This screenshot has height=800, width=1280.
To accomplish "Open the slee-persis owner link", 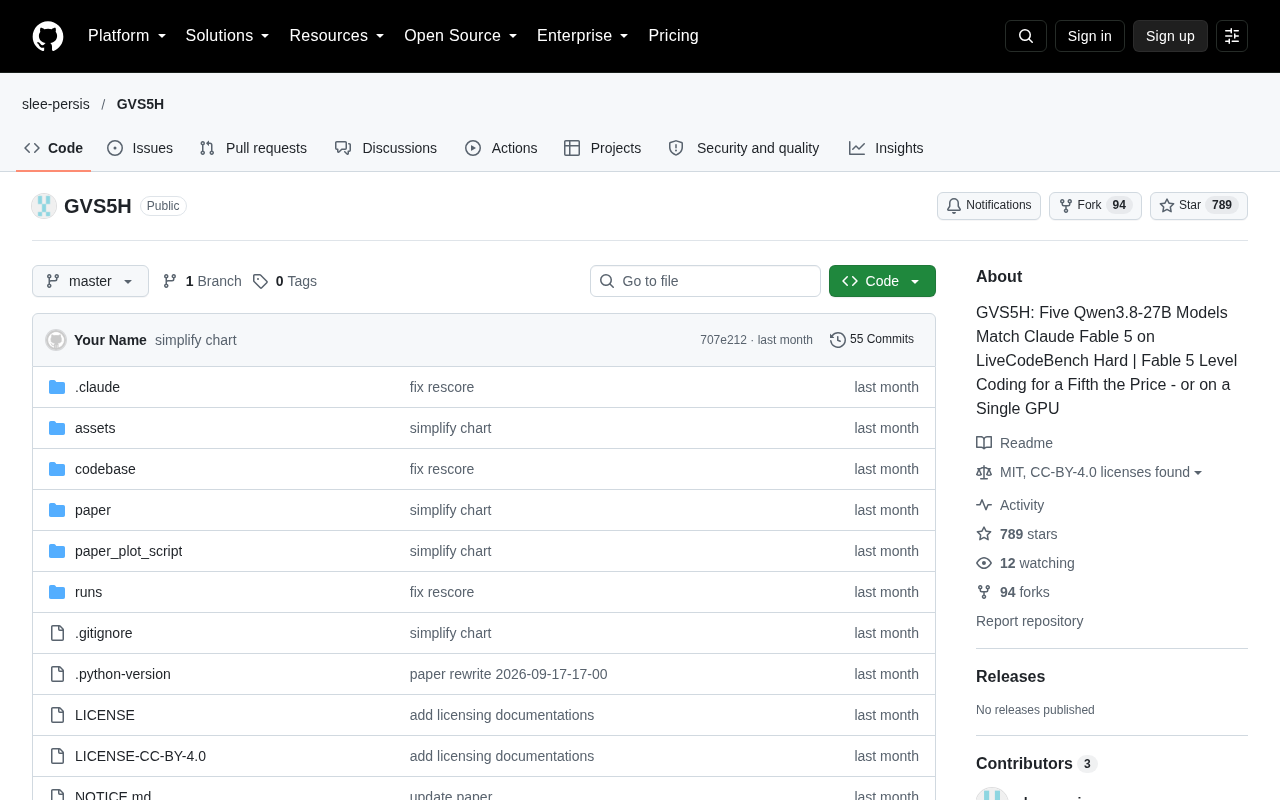I will point(56,104).
